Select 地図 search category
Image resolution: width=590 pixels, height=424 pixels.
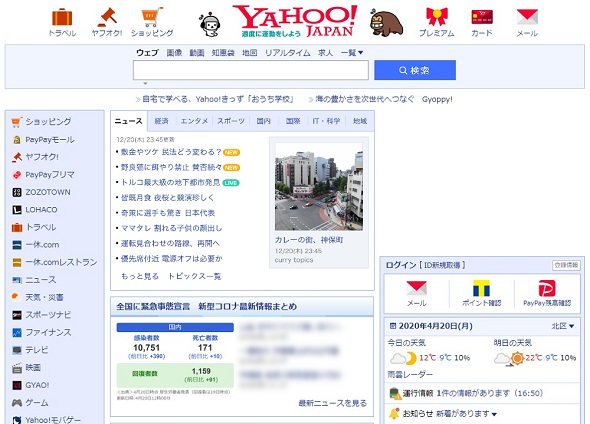[x=249, y=53]
